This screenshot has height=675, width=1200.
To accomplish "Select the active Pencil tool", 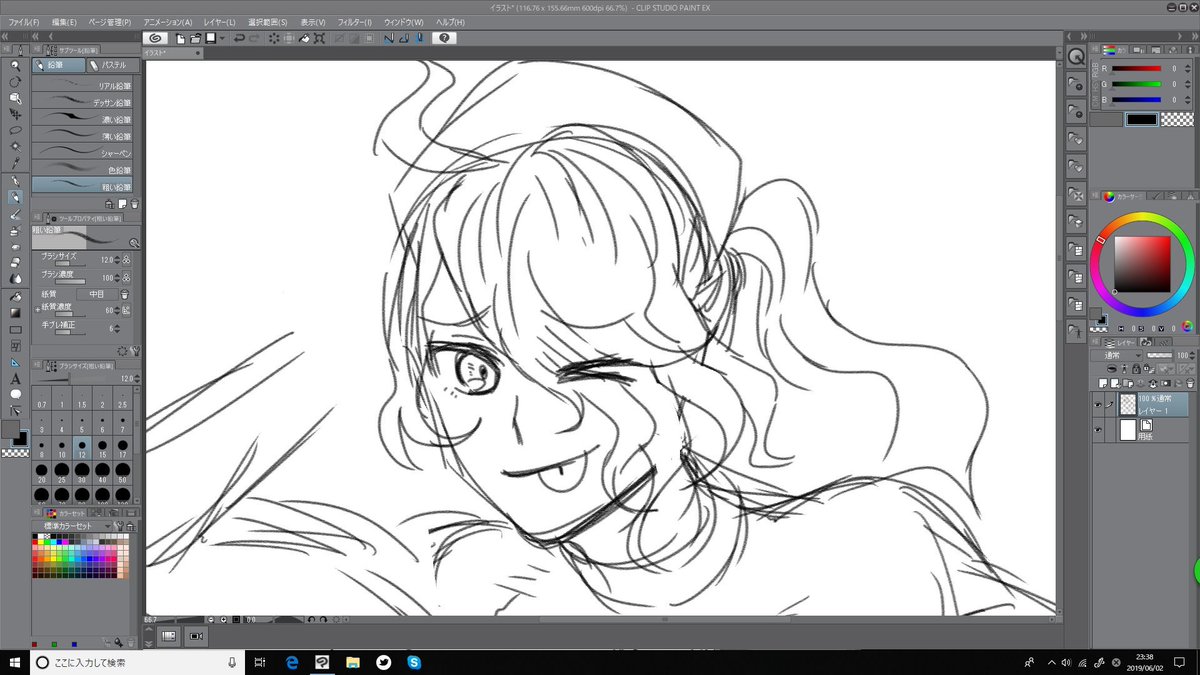I will pyautogui.click(x=15, y=198).
